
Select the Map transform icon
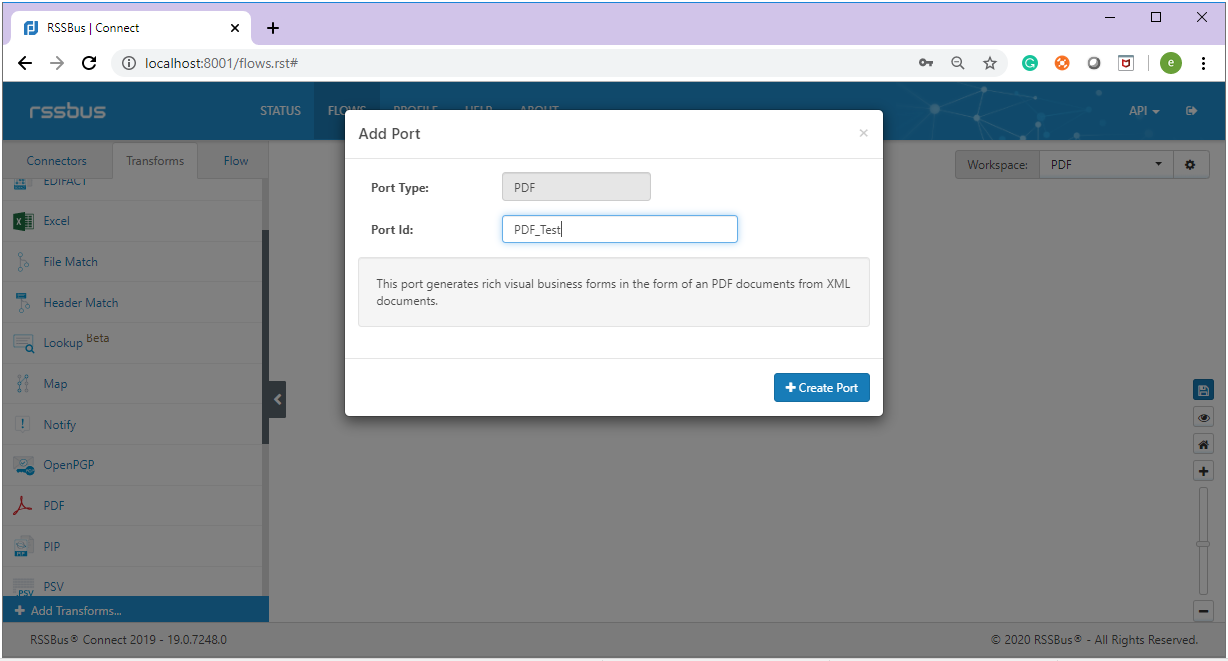pyautogui.click(x=24, y=384)
